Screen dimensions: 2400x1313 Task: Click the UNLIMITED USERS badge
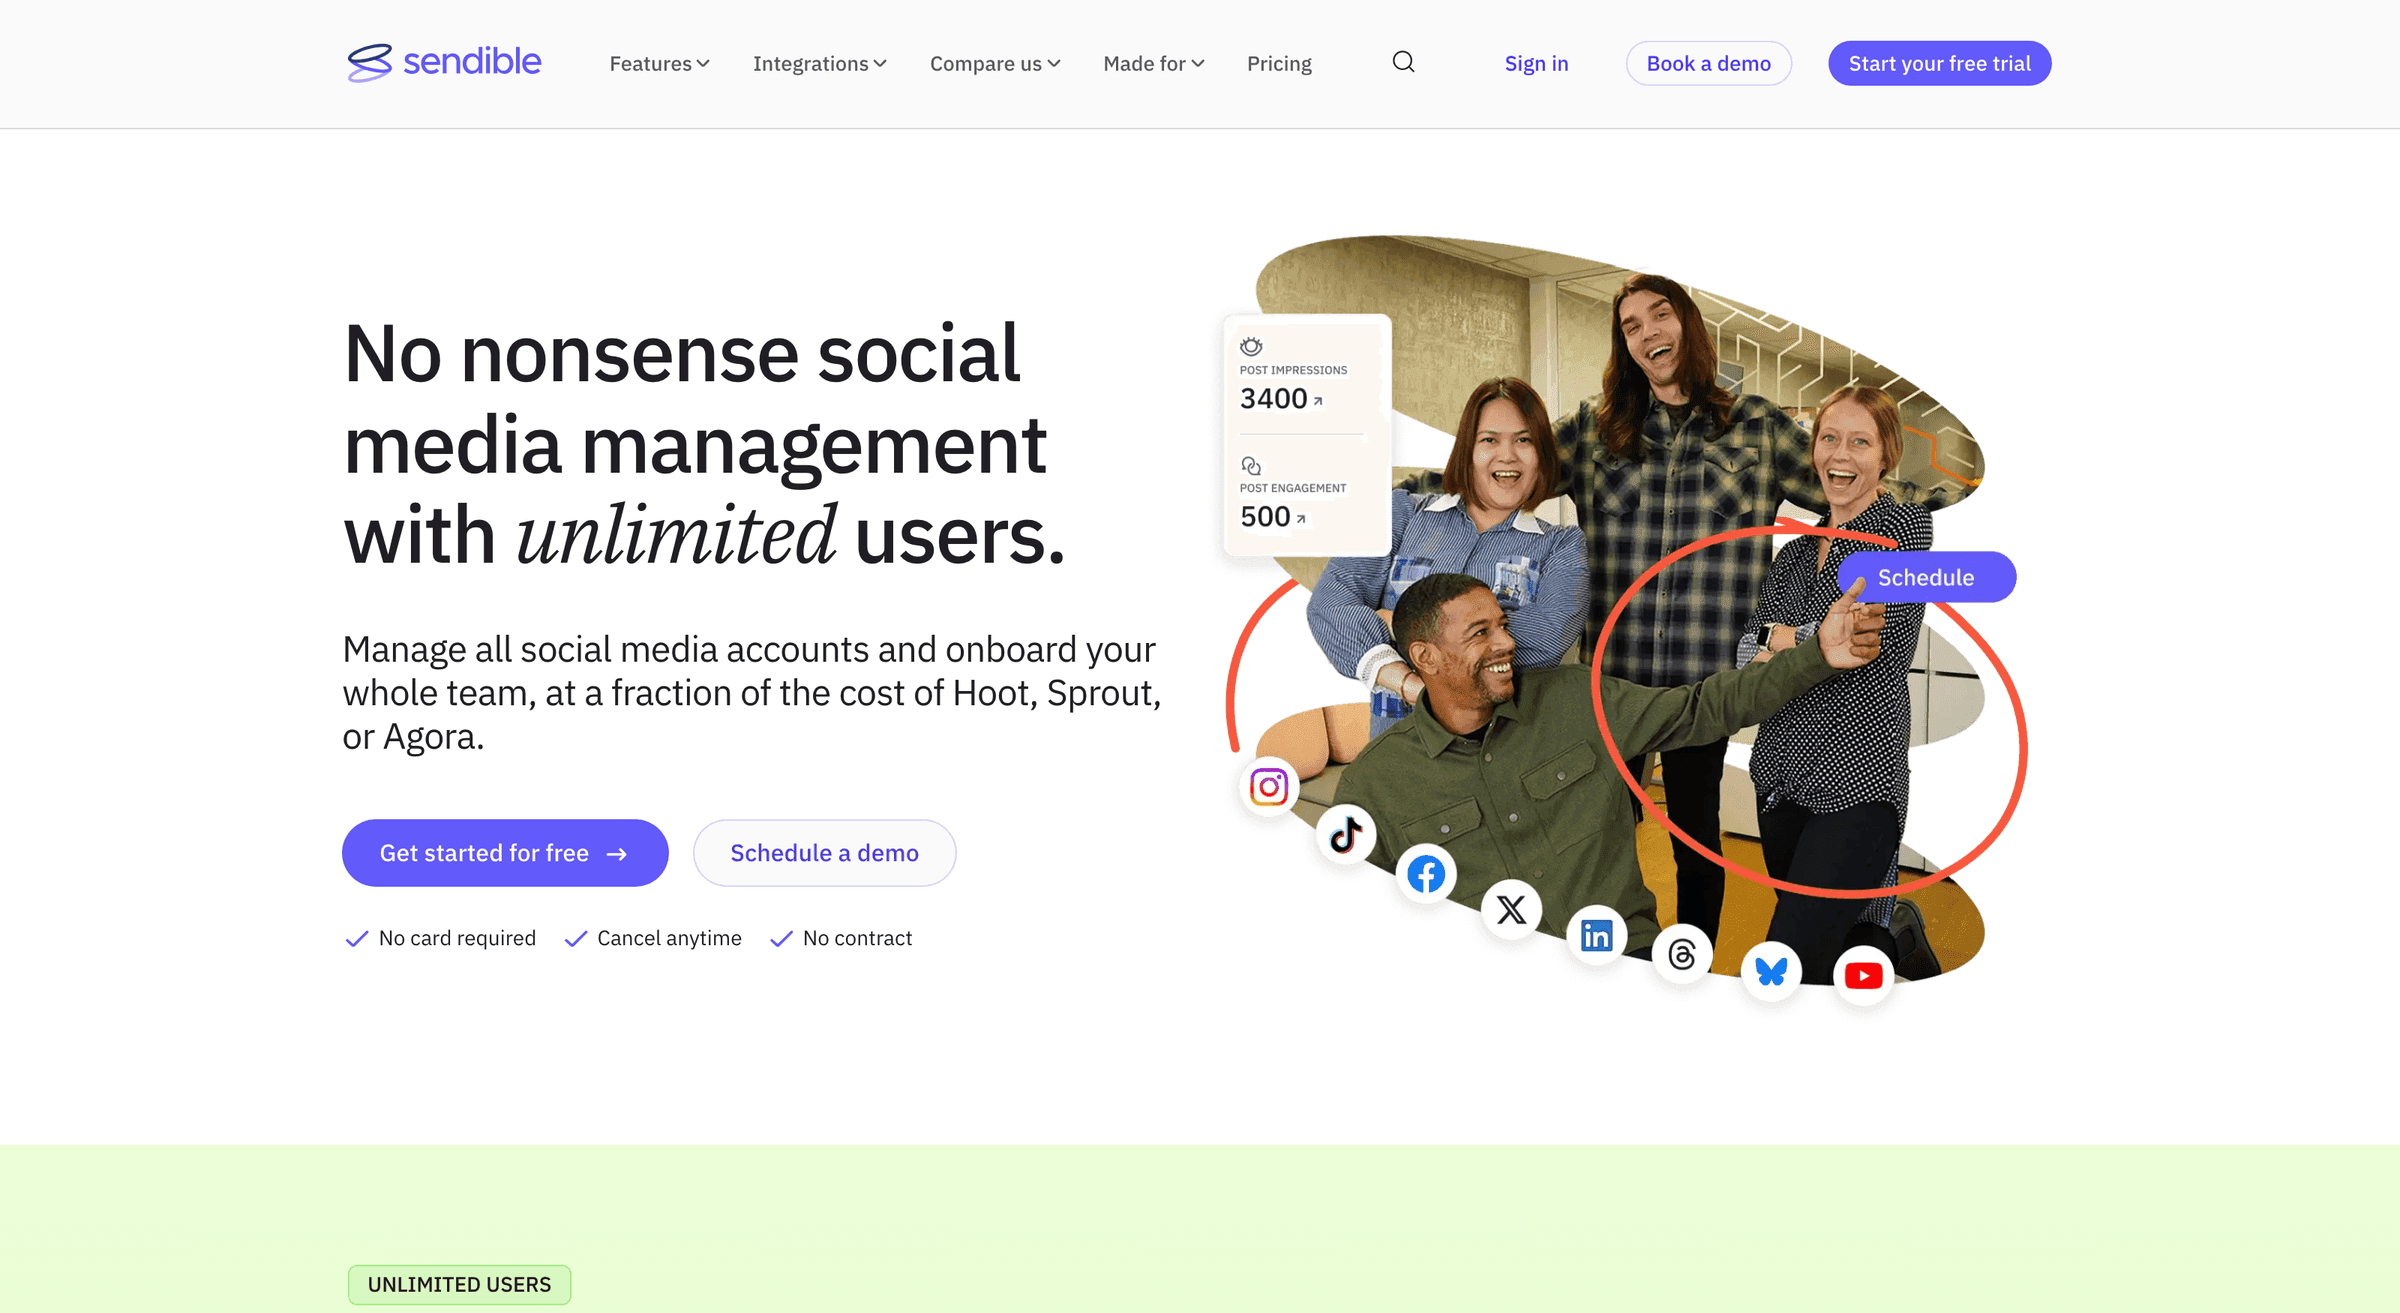coord(459,1285)
